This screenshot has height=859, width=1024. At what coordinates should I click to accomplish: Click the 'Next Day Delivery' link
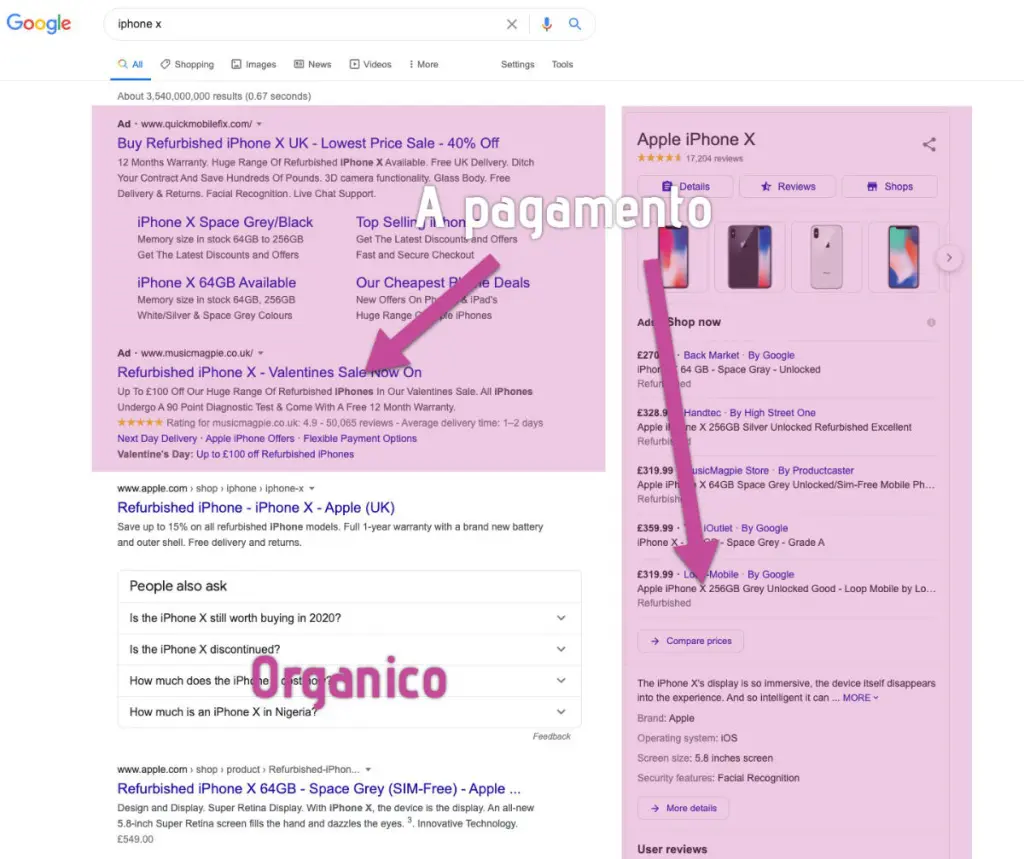pyautogui.click(x=157, y=438)
